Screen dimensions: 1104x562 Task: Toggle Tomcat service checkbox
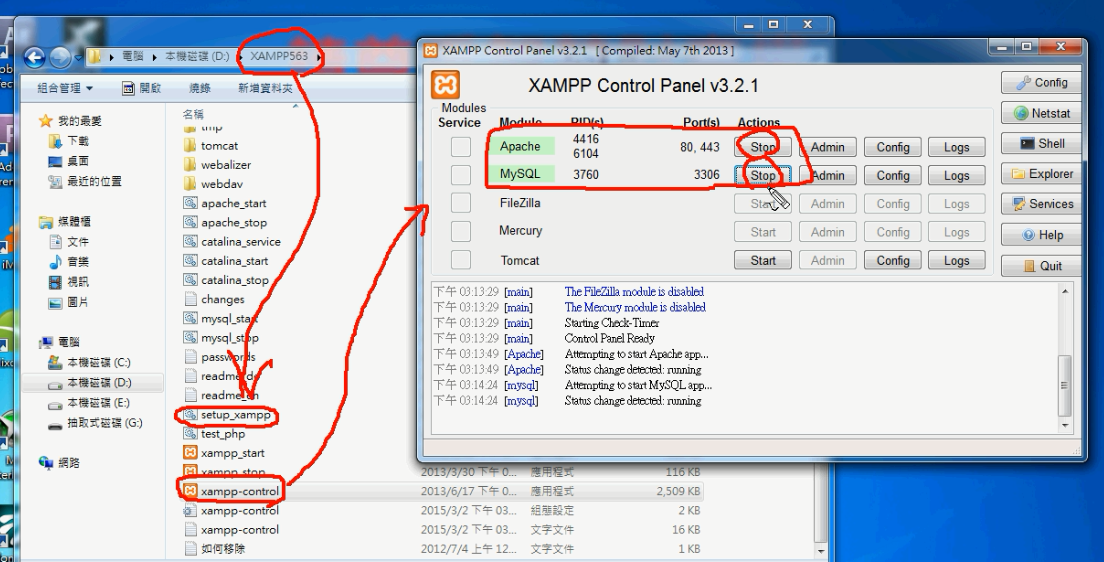click(x=460, y=261)
